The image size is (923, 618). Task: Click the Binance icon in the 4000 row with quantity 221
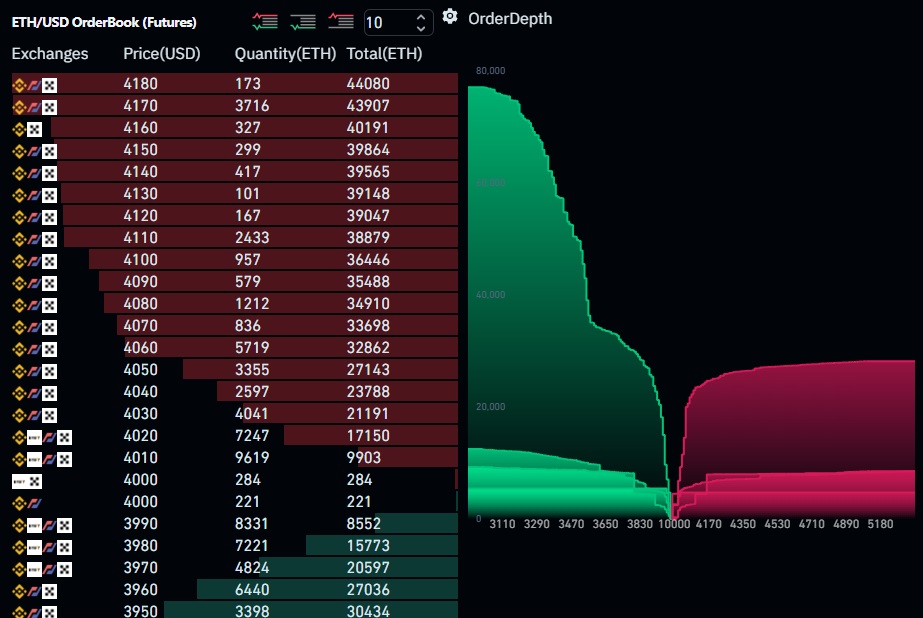(x=19, y=503)
